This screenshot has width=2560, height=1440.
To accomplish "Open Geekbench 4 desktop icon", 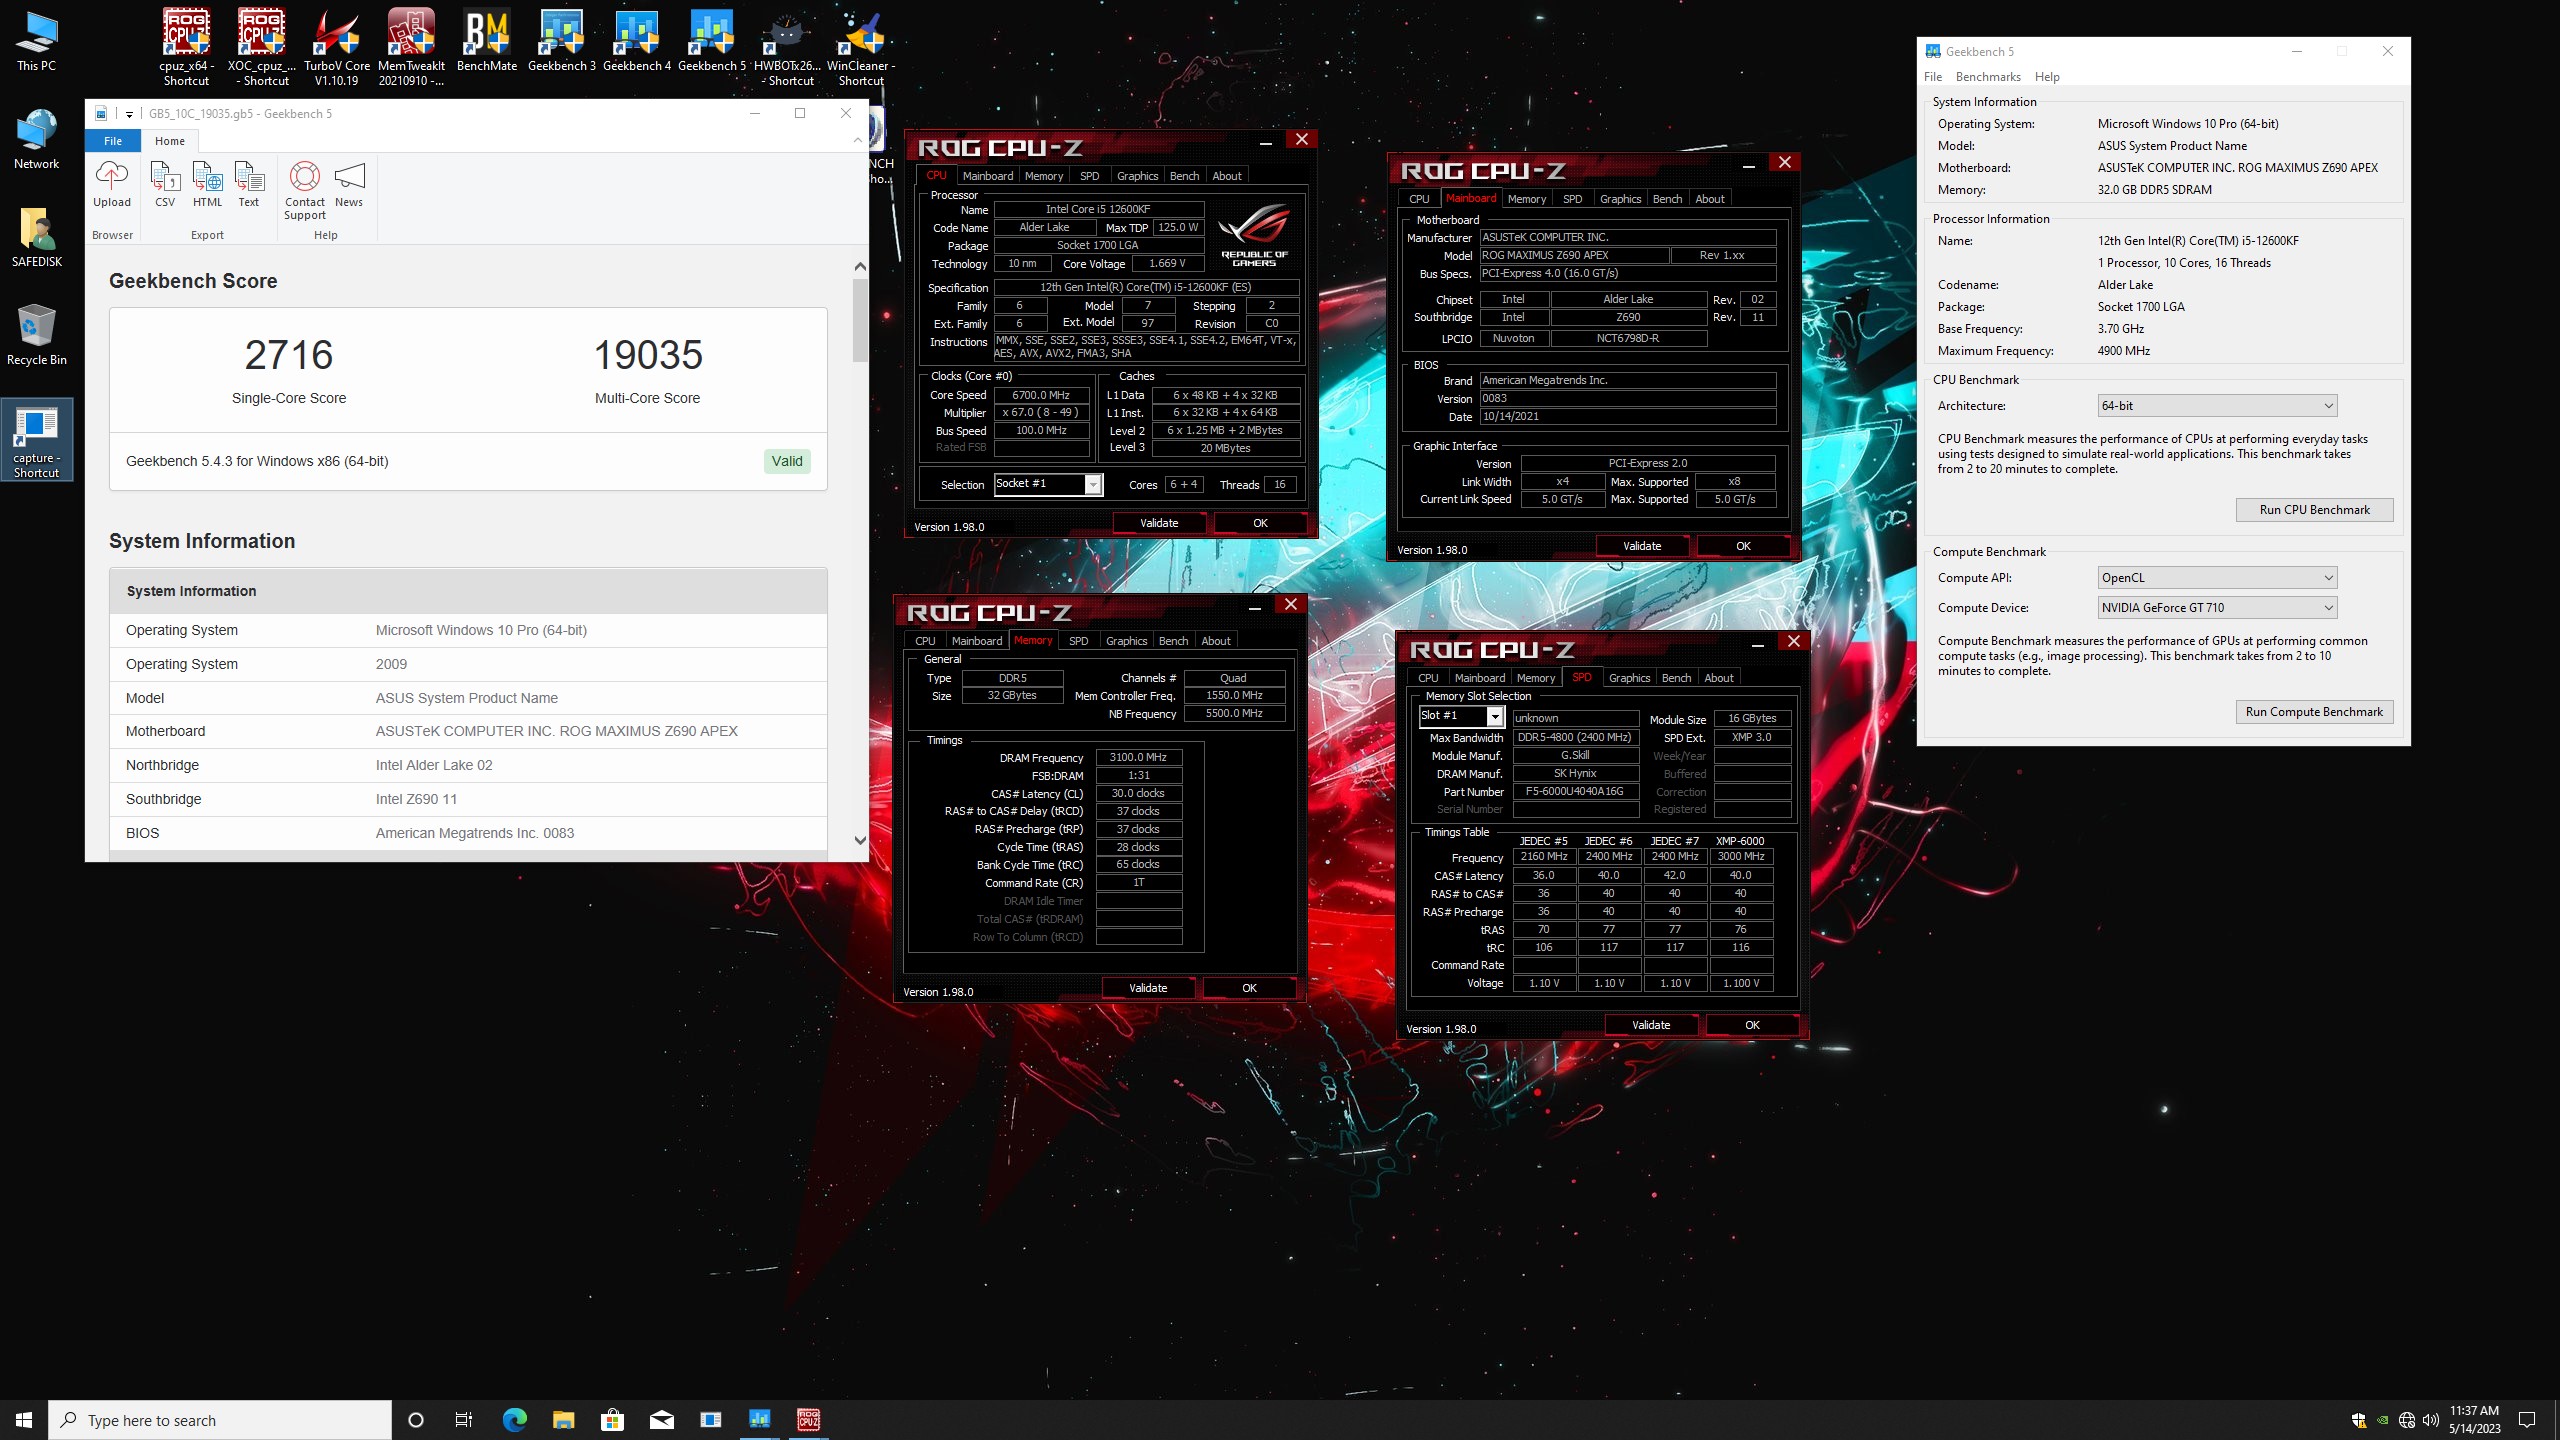I will [636, 40].
